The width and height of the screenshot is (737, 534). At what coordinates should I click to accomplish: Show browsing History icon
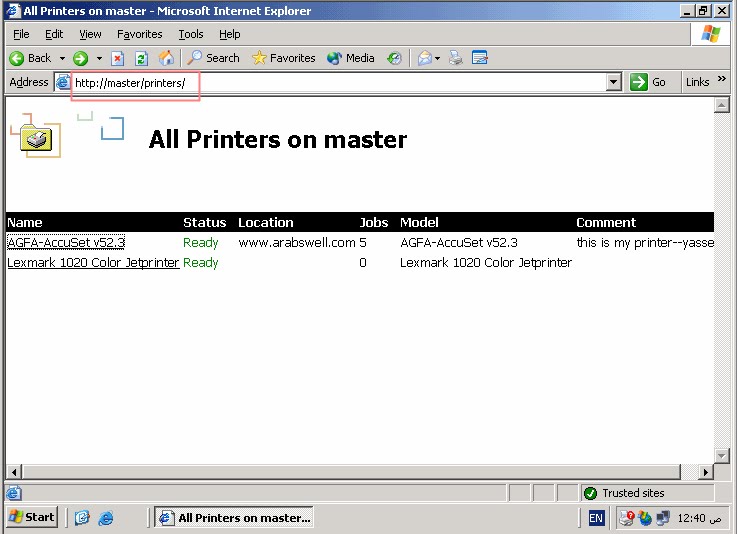(x=394, y=58)
